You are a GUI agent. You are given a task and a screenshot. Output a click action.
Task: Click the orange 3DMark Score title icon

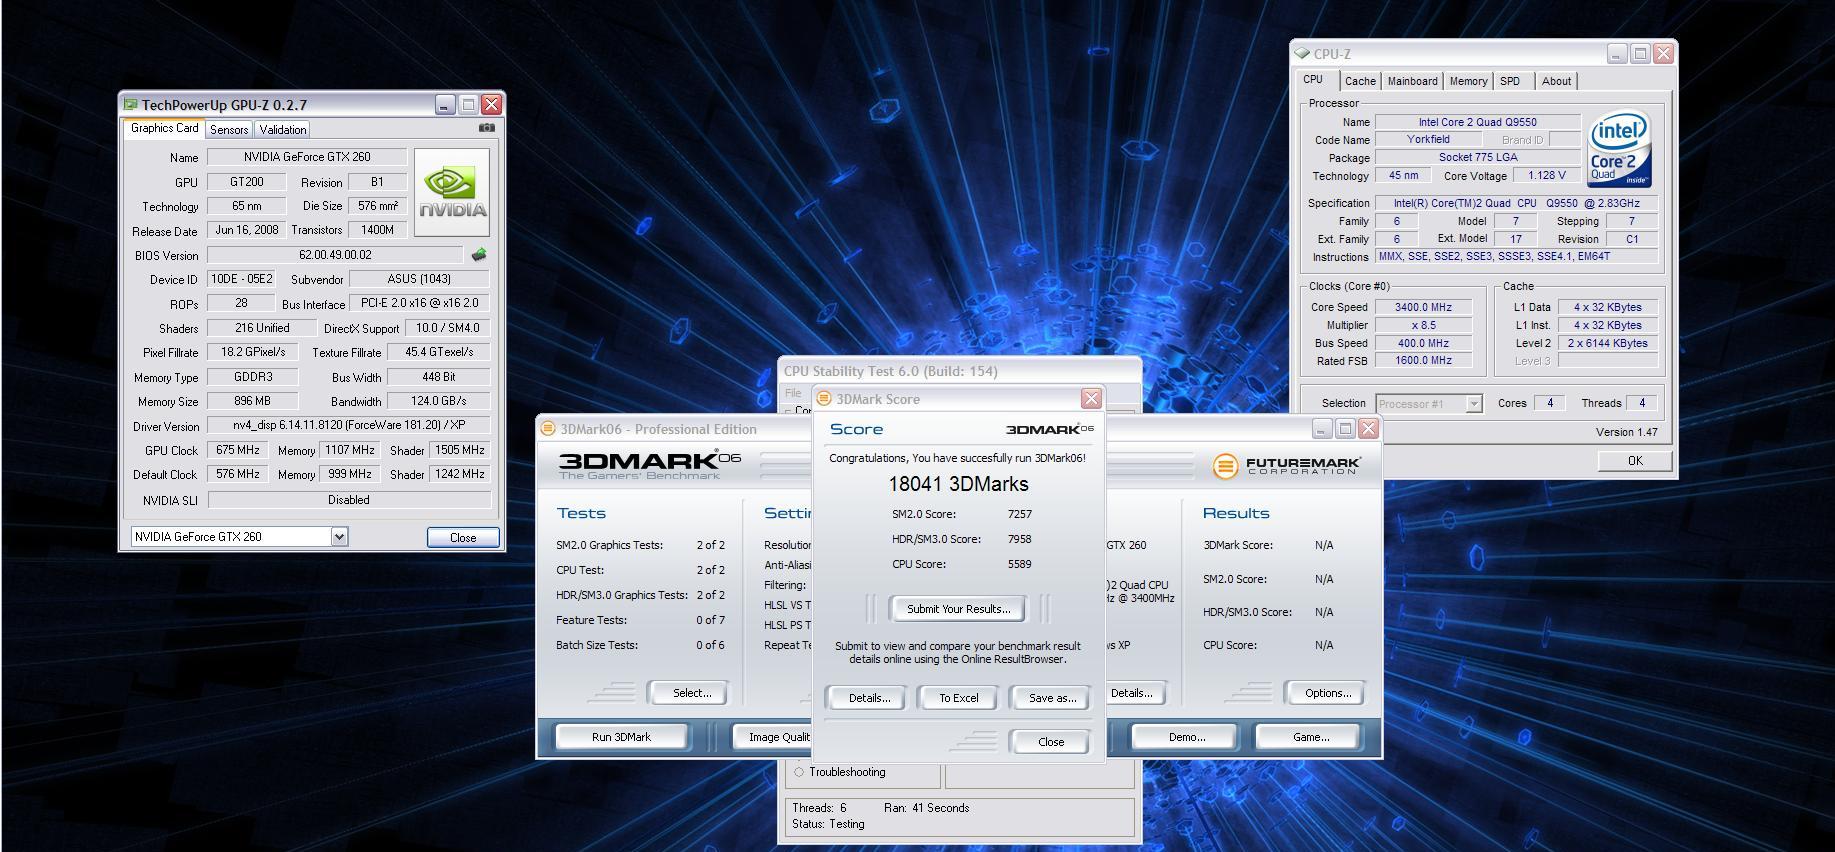pos(824,399)
